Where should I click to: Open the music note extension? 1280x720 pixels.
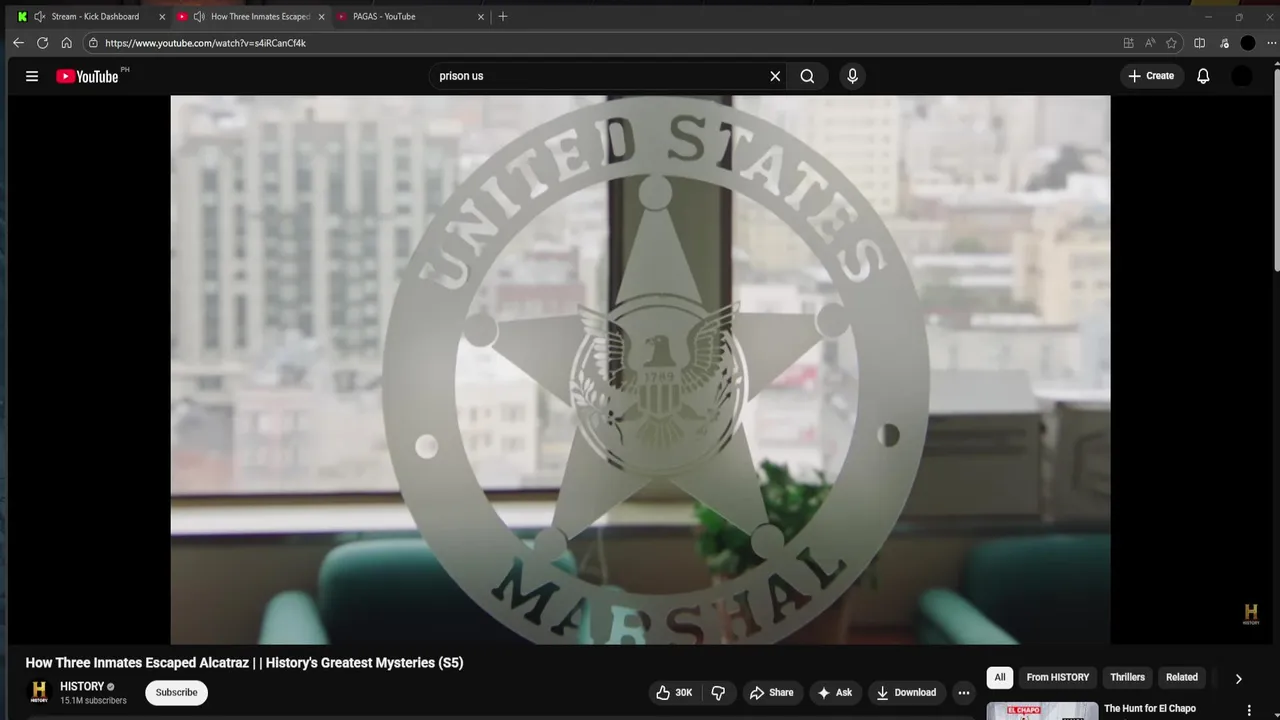coord(1224,43)
